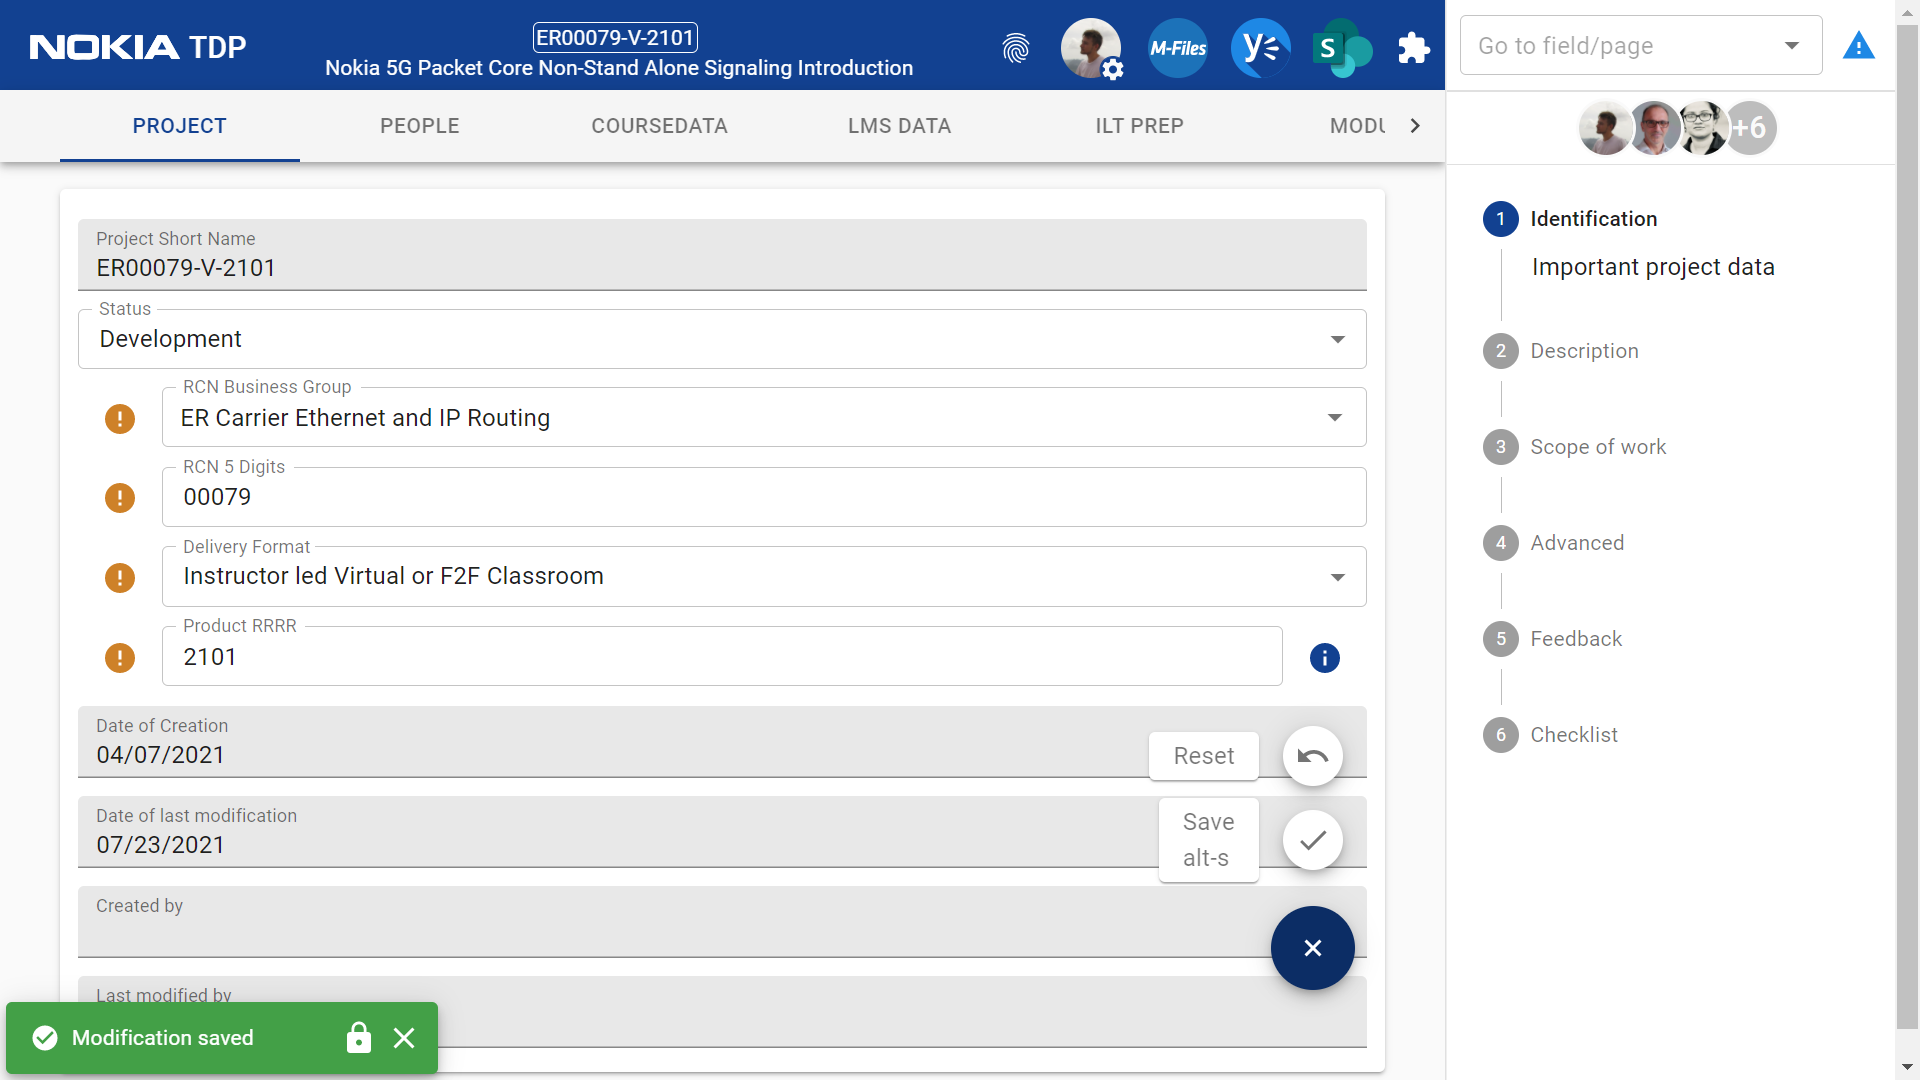Screen dimensions: 1920x1080
Task: Click warning icon beside Product RRRR
Action: (120, 657)
